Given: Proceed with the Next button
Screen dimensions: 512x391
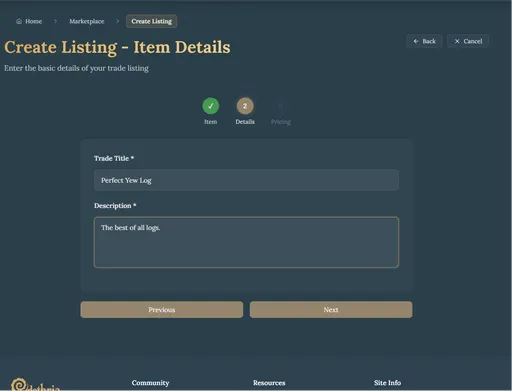Looking at the screenshot, I should (x=331, y=310).
